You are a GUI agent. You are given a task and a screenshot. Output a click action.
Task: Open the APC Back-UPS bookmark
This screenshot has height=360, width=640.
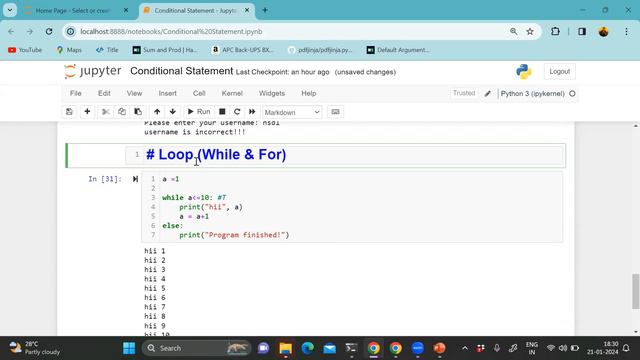point(242,50)
